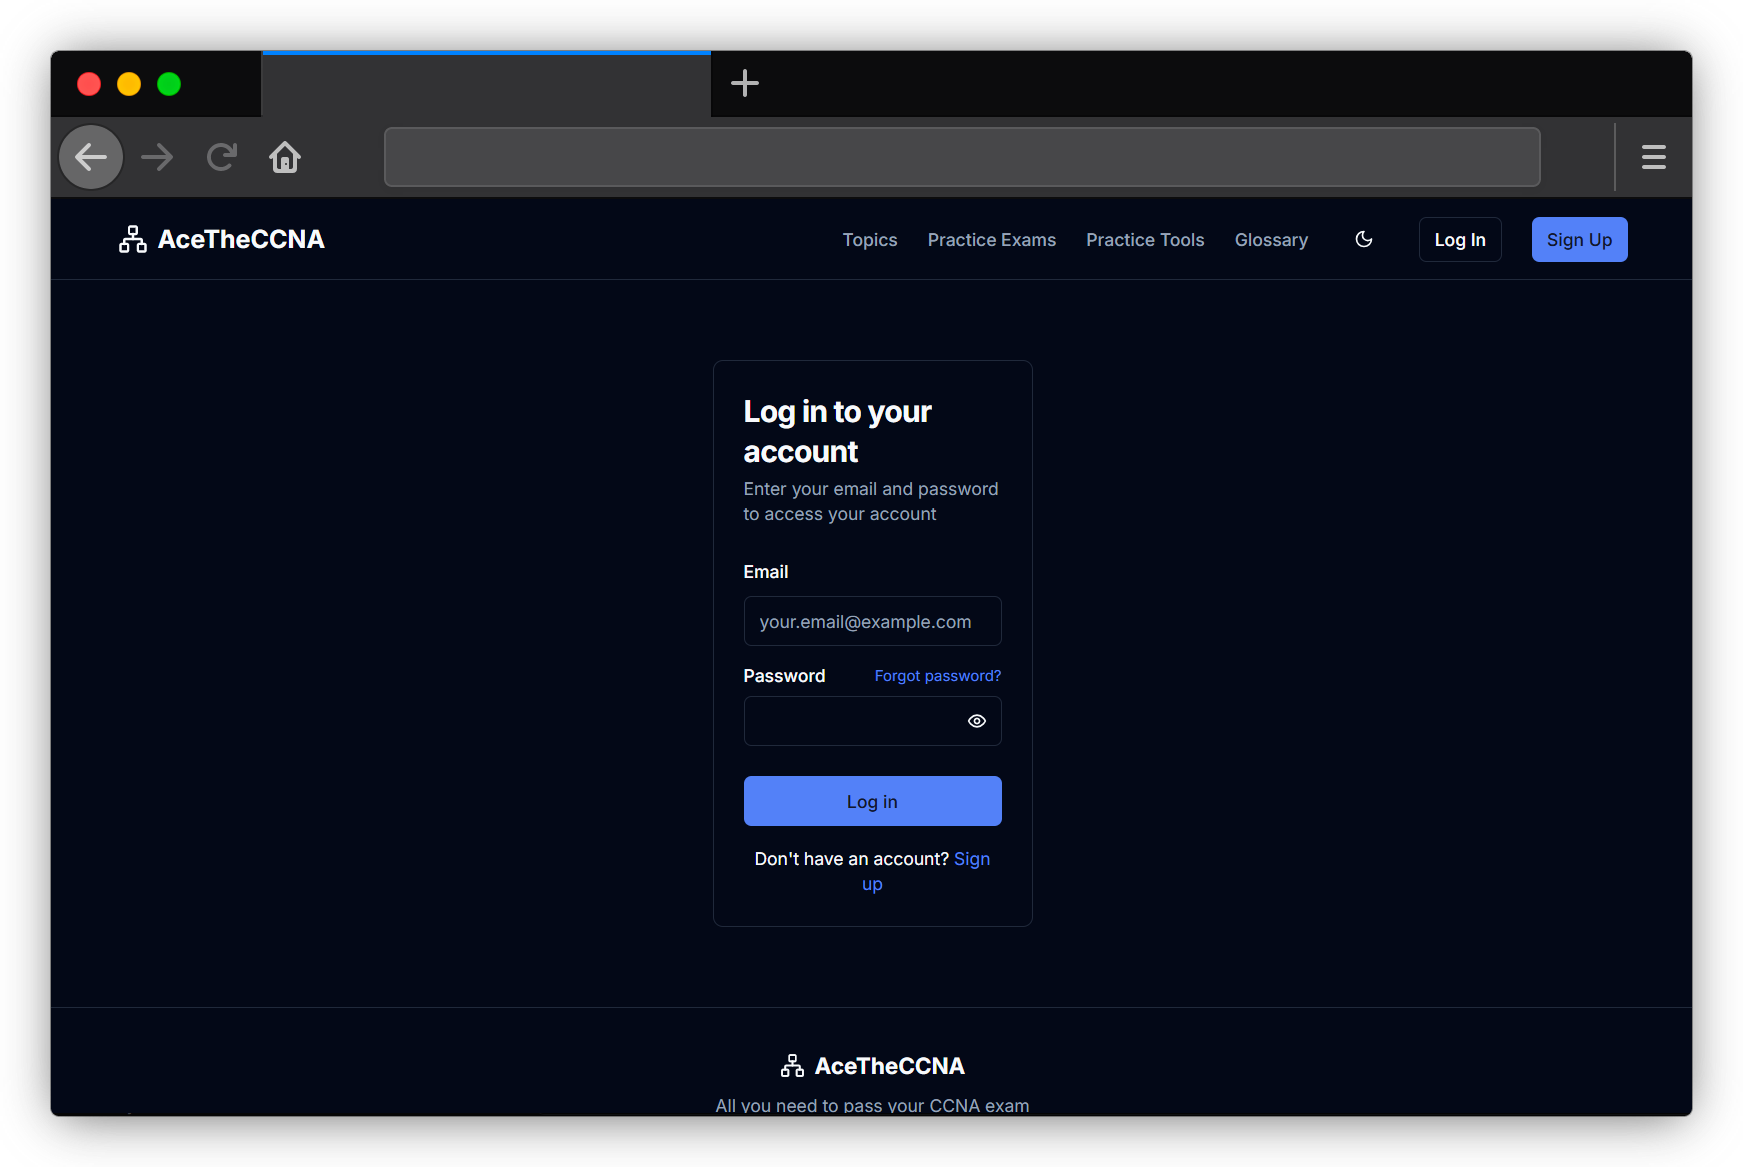The image size is (1743, 1167).
Task: Click the AceTheCCNA logo in the header
Action: pyautogui.click(x=222, y=240)
